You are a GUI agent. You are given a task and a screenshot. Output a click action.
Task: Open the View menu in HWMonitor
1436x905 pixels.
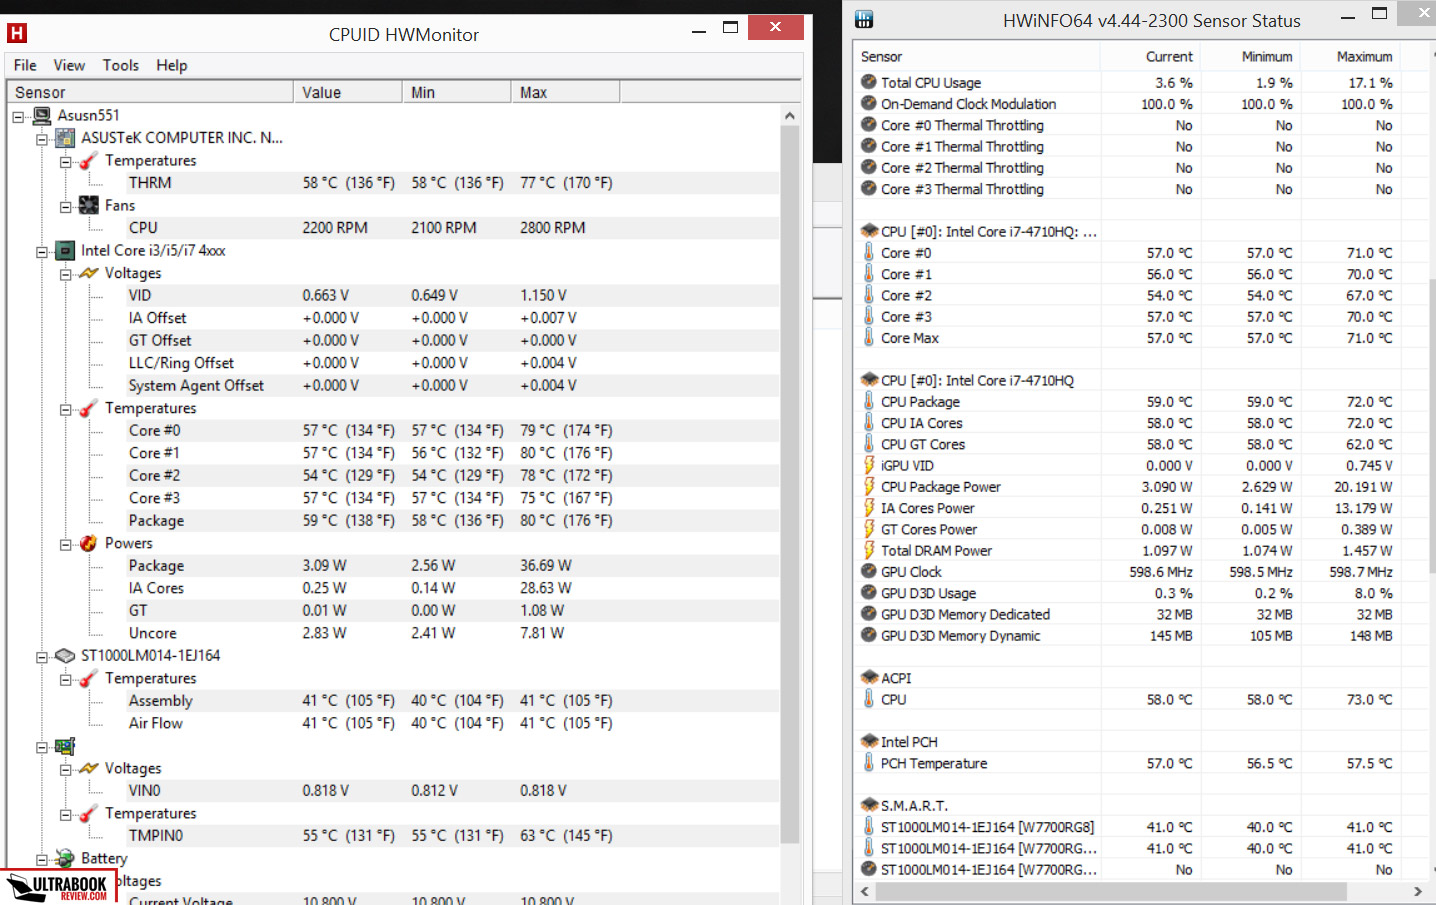pos(69,65)
